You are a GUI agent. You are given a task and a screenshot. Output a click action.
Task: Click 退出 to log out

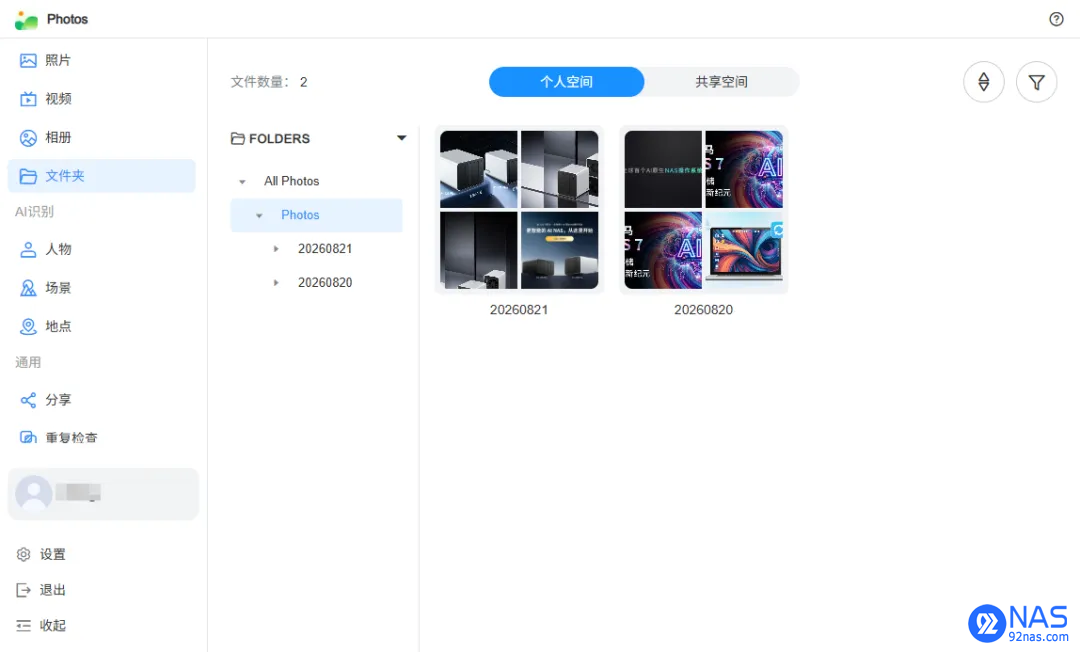coord(52,590)
